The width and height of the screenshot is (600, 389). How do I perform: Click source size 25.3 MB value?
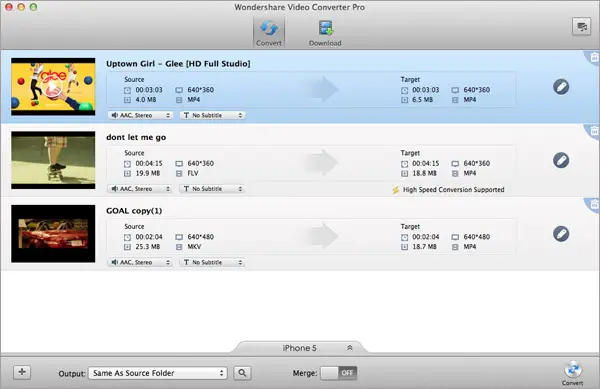(148, 247)
